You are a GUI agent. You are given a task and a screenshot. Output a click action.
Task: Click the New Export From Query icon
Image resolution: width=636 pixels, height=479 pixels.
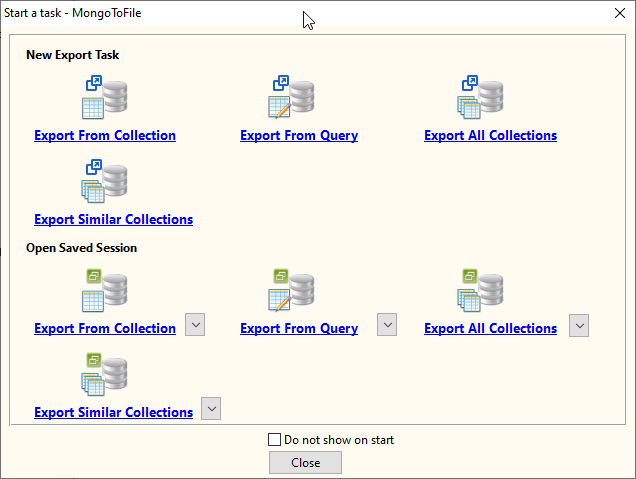291,98
